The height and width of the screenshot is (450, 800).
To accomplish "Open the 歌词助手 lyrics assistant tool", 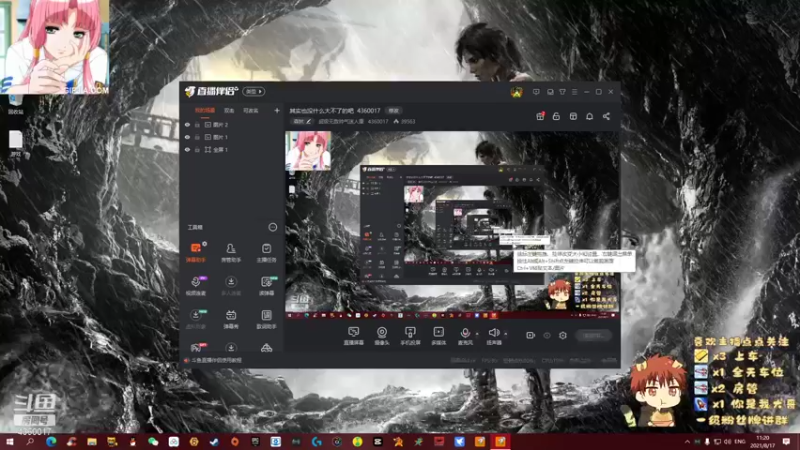I will pyautogui.click(x=266, y=319).
